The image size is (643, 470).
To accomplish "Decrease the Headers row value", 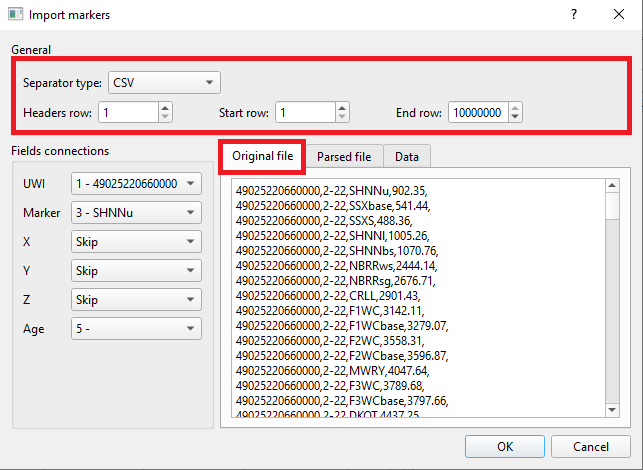I will tap(165, 118).
